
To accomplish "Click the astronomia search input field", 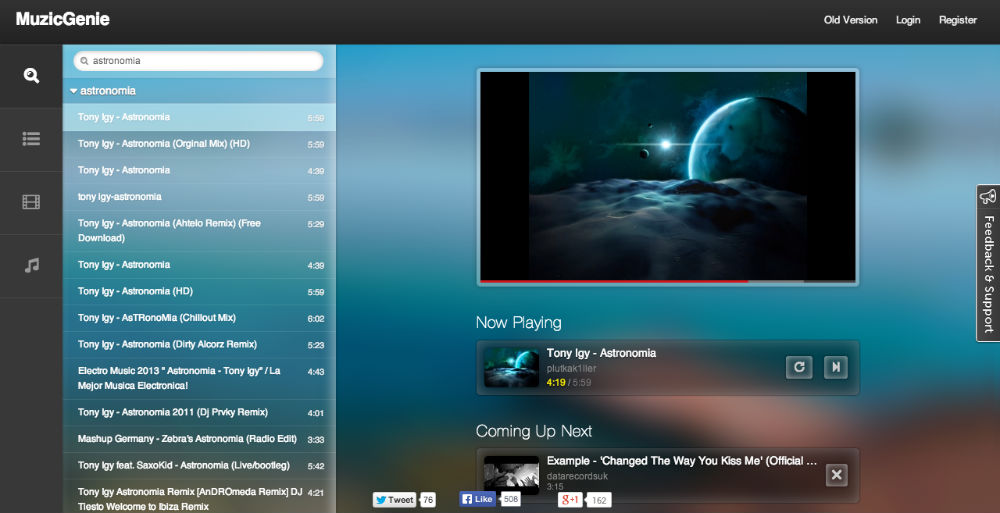I will (x=198, y=61).
